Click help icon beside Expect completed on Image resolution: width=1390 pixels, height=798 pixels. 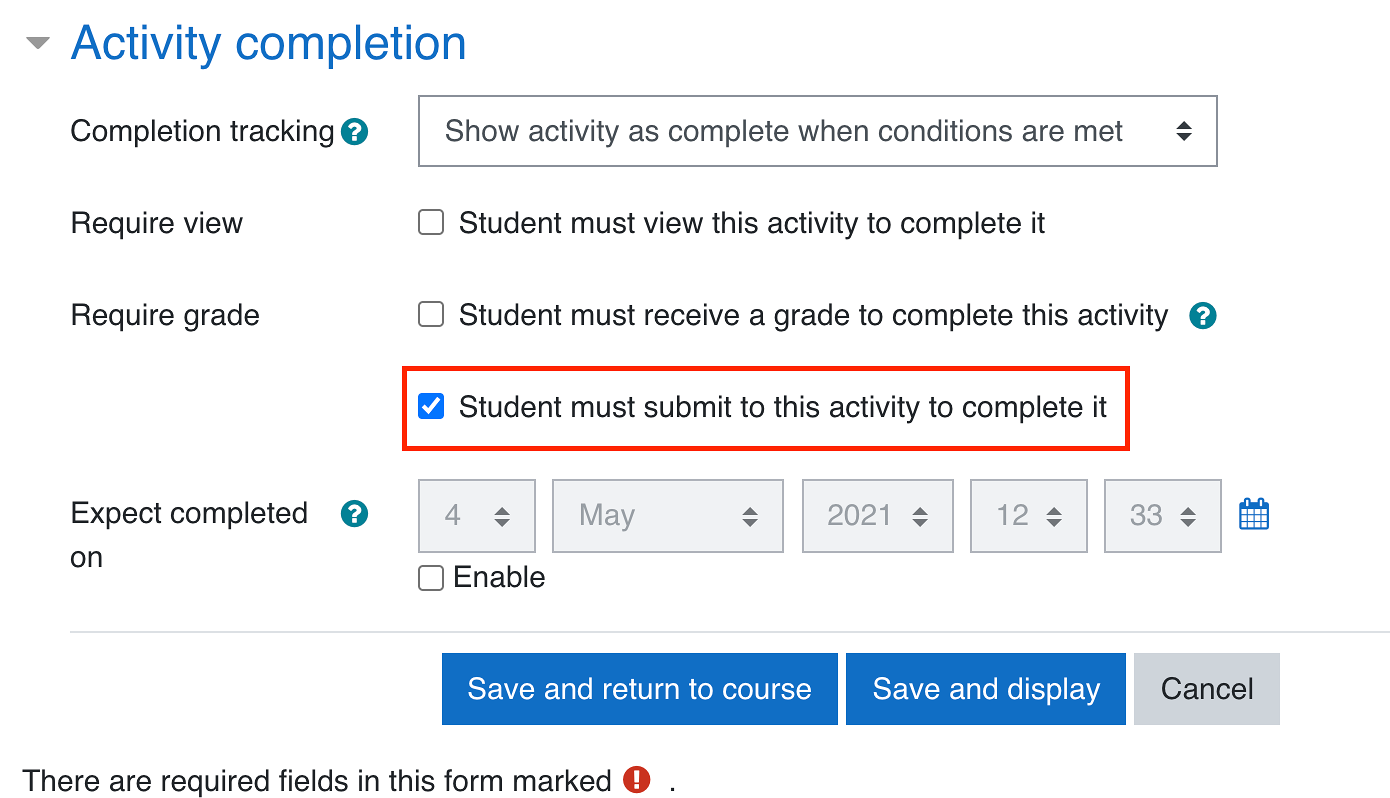[x=354, y=514]
